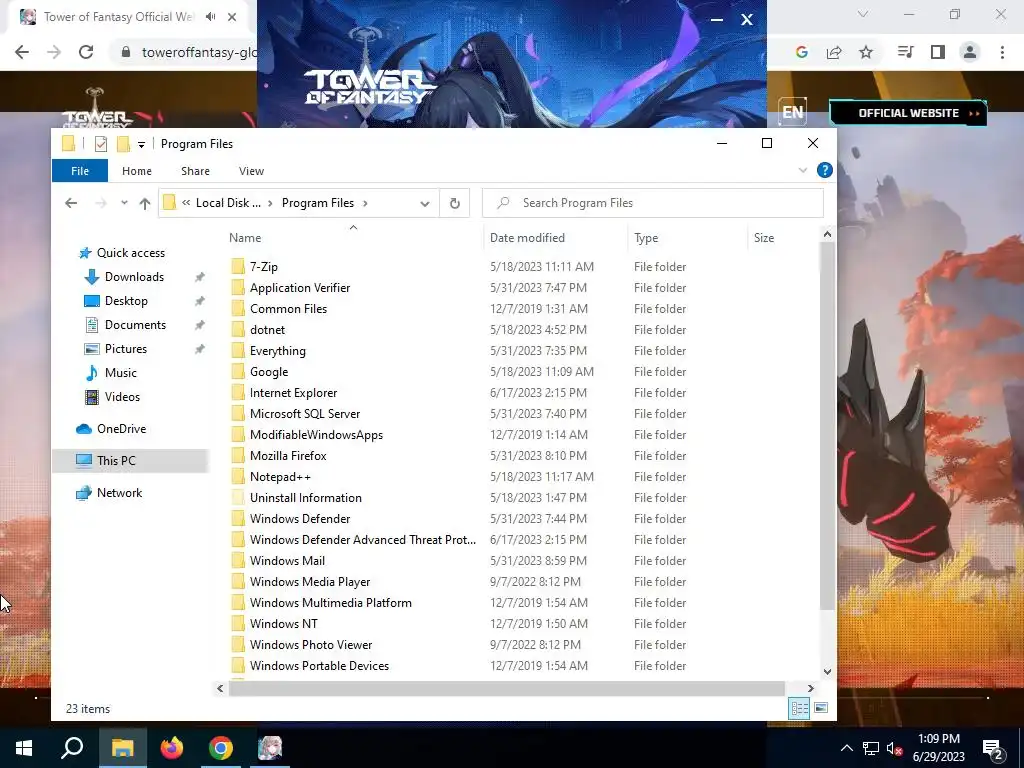Screen dimensions: 1024x768
Task: Click the Explorer help question mark icon
Action: (x=825, y=170)
